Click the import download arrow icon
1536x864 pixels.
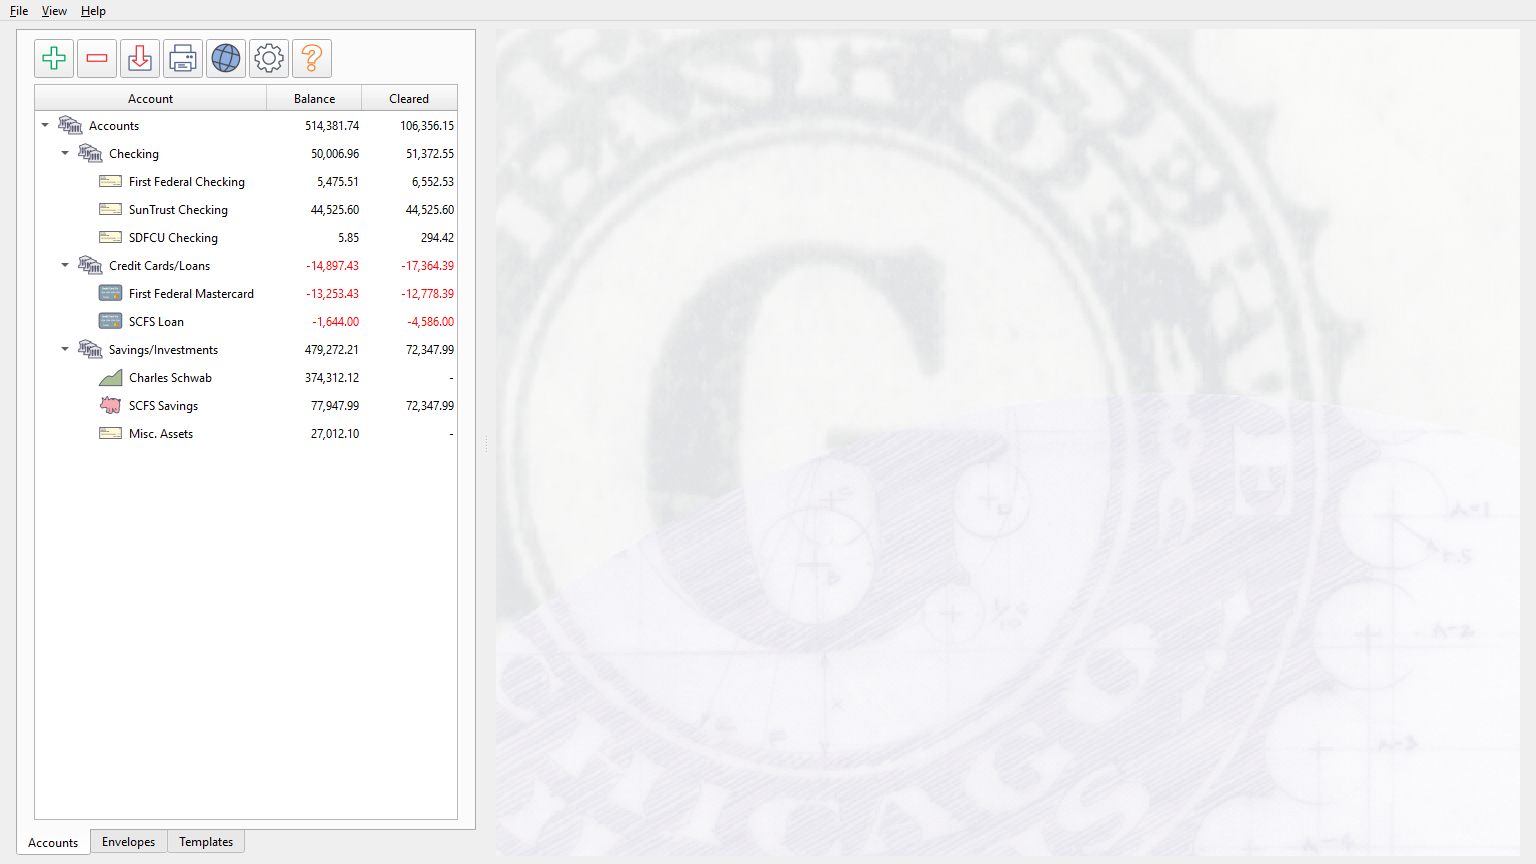(x=140, y=59)
